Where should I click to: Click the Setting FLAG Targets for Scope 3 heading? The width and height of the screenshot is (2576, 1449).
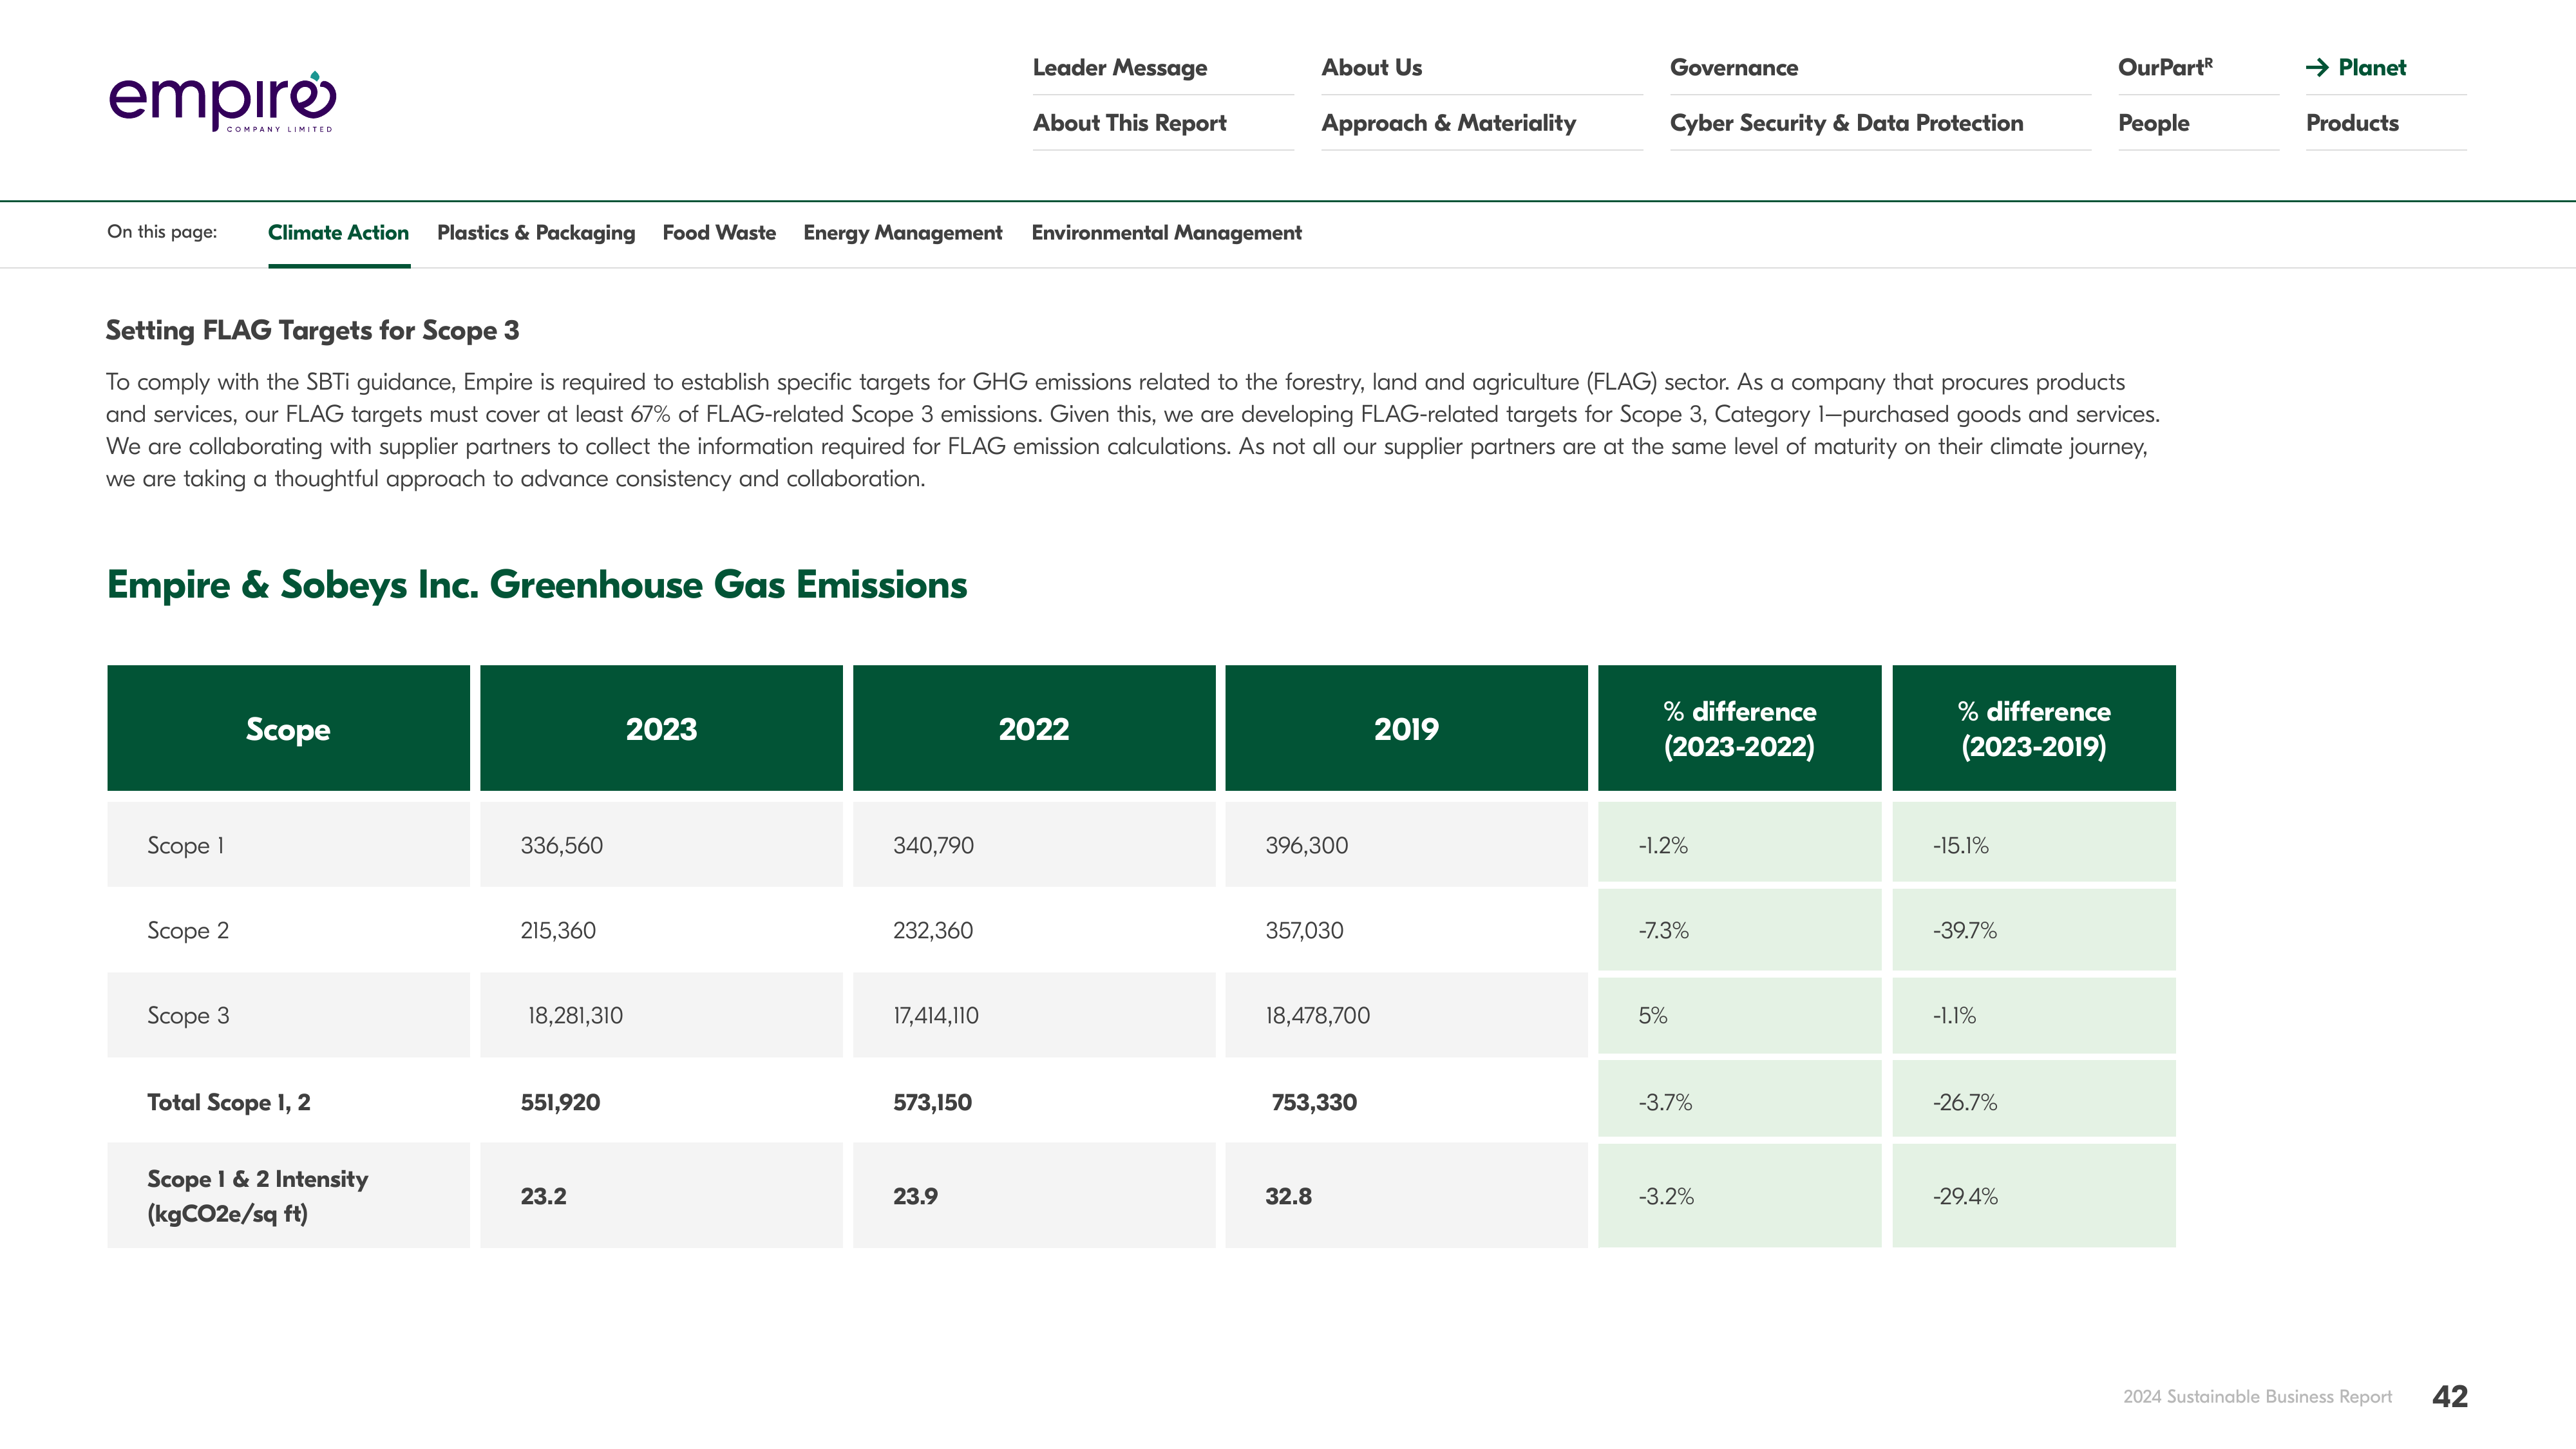point(312,331)
